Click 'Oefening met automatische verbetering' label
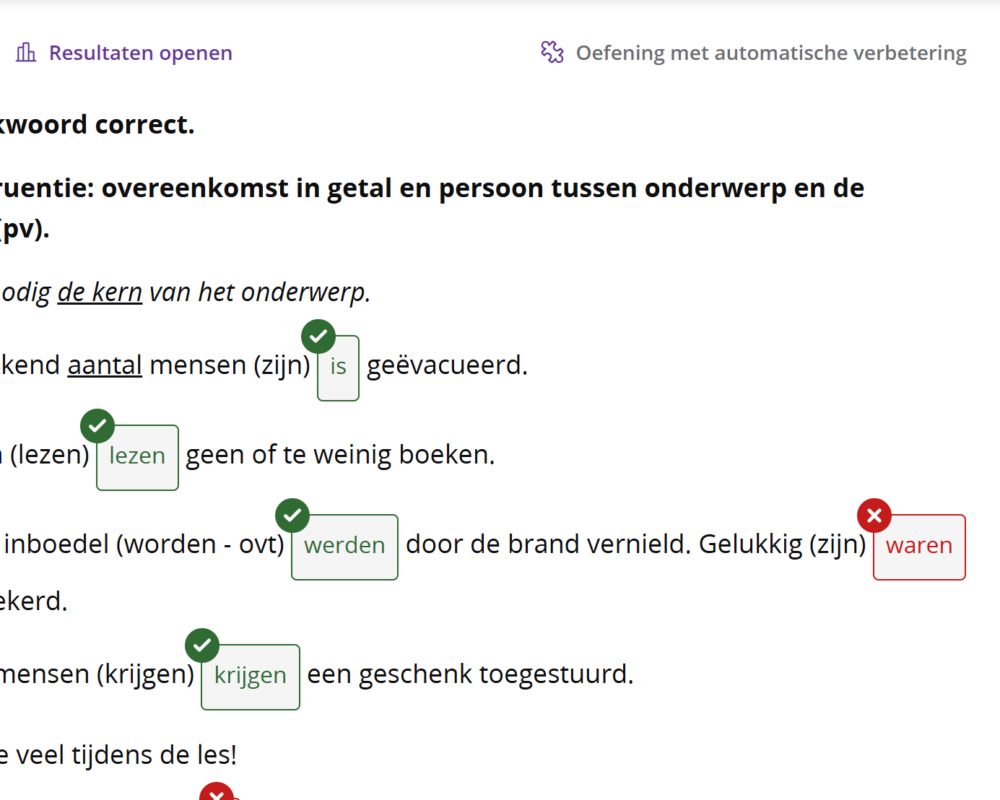1000x800 pixels. 771,53
